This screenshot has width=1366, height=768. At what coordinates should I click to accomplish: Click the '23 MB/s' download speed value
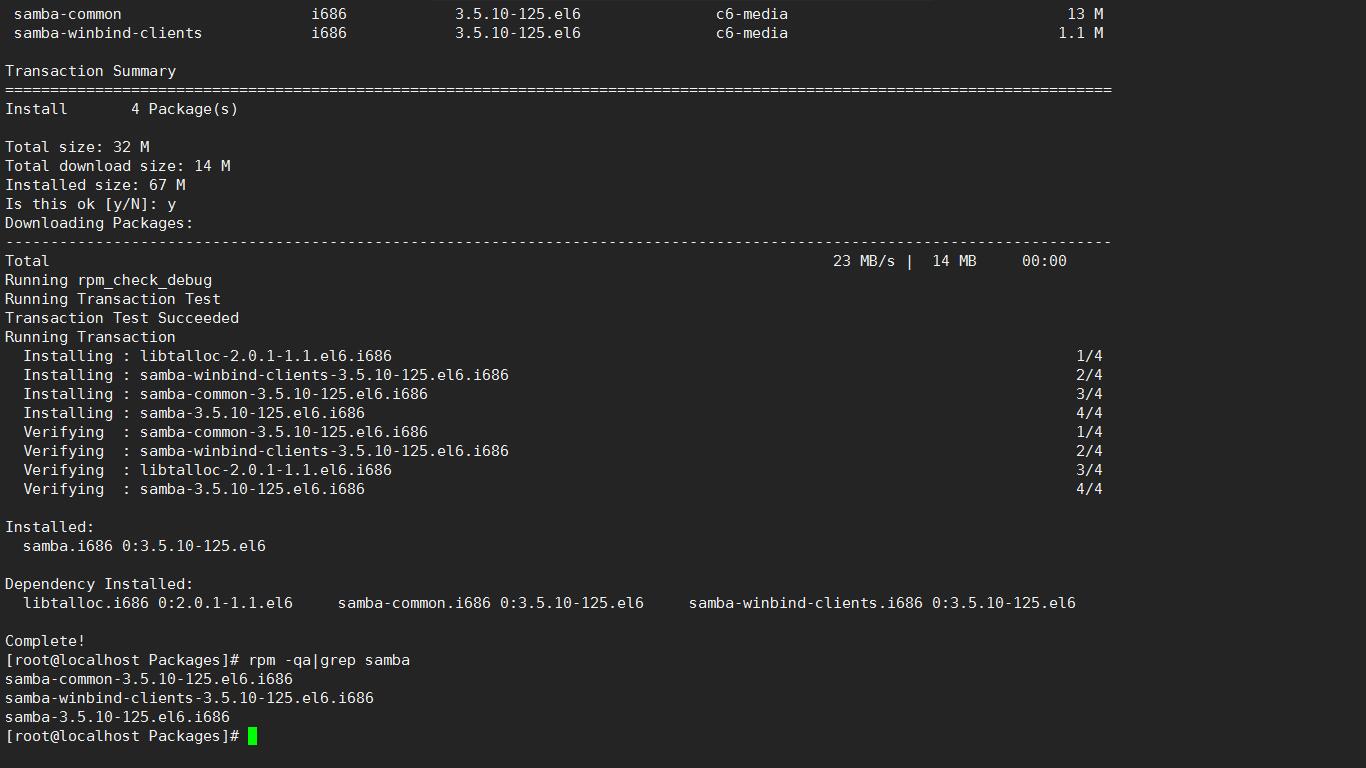coord(864,261)
